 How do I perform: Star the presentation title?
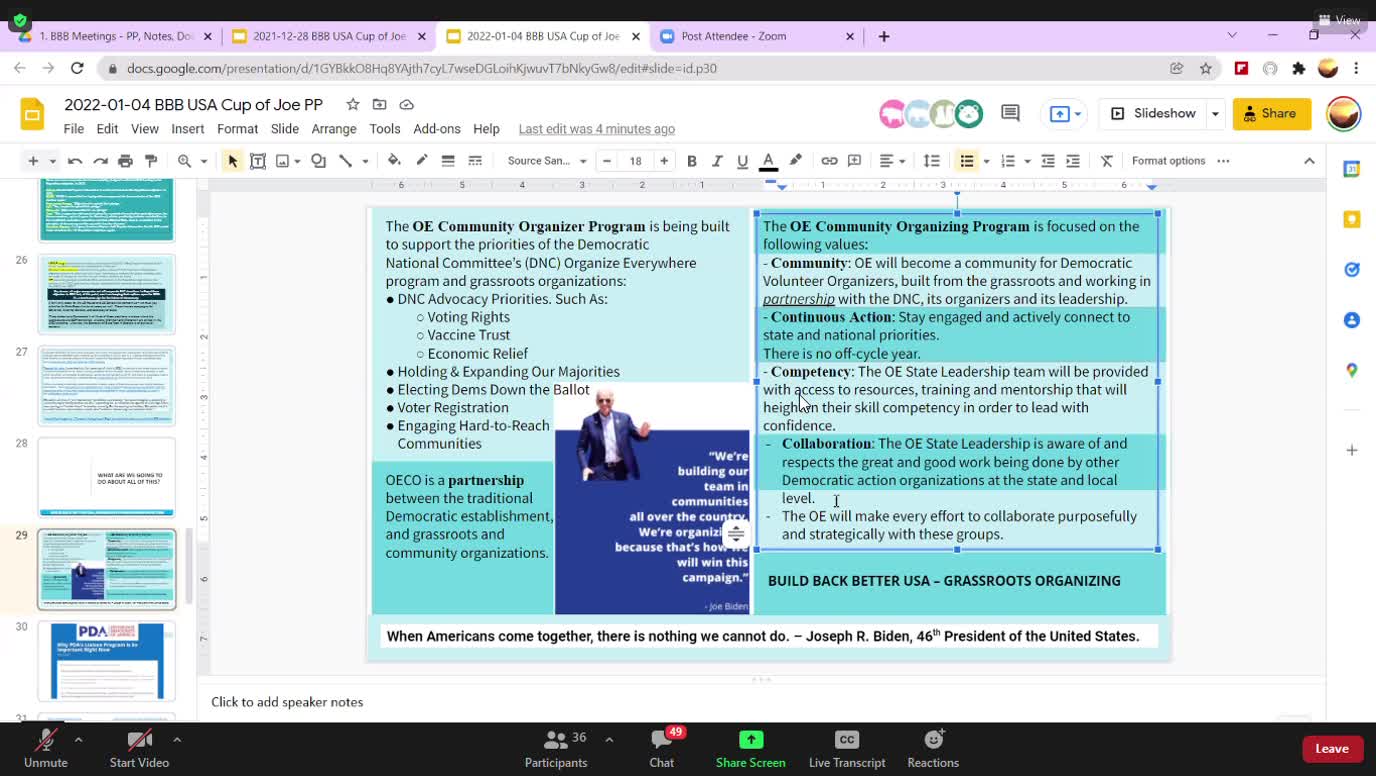[x=353, y=104]
